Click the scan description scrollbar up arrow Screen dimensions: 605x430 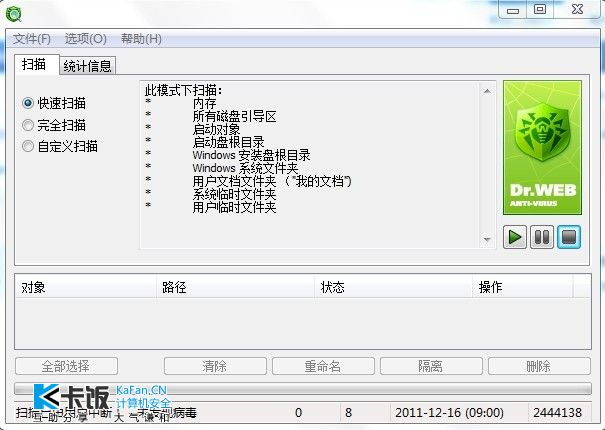pyautogui.click(x=487, y=91)
